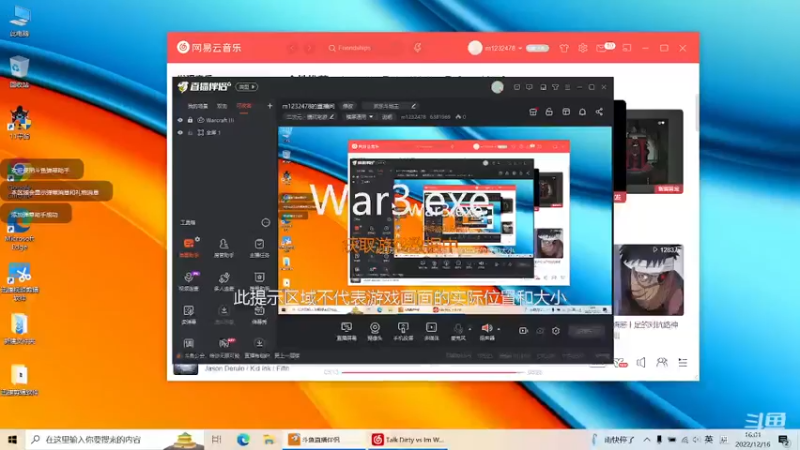Add a multimedia source from bottom bar
Screen dimensions: 800x450
tap(431, 331)
